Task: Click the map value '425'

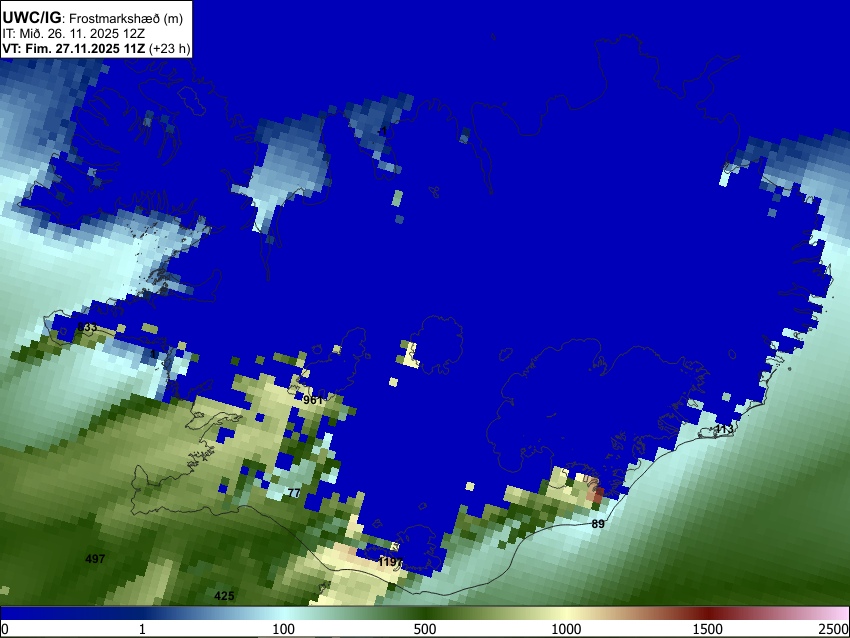Action: (x=224, y=596)
